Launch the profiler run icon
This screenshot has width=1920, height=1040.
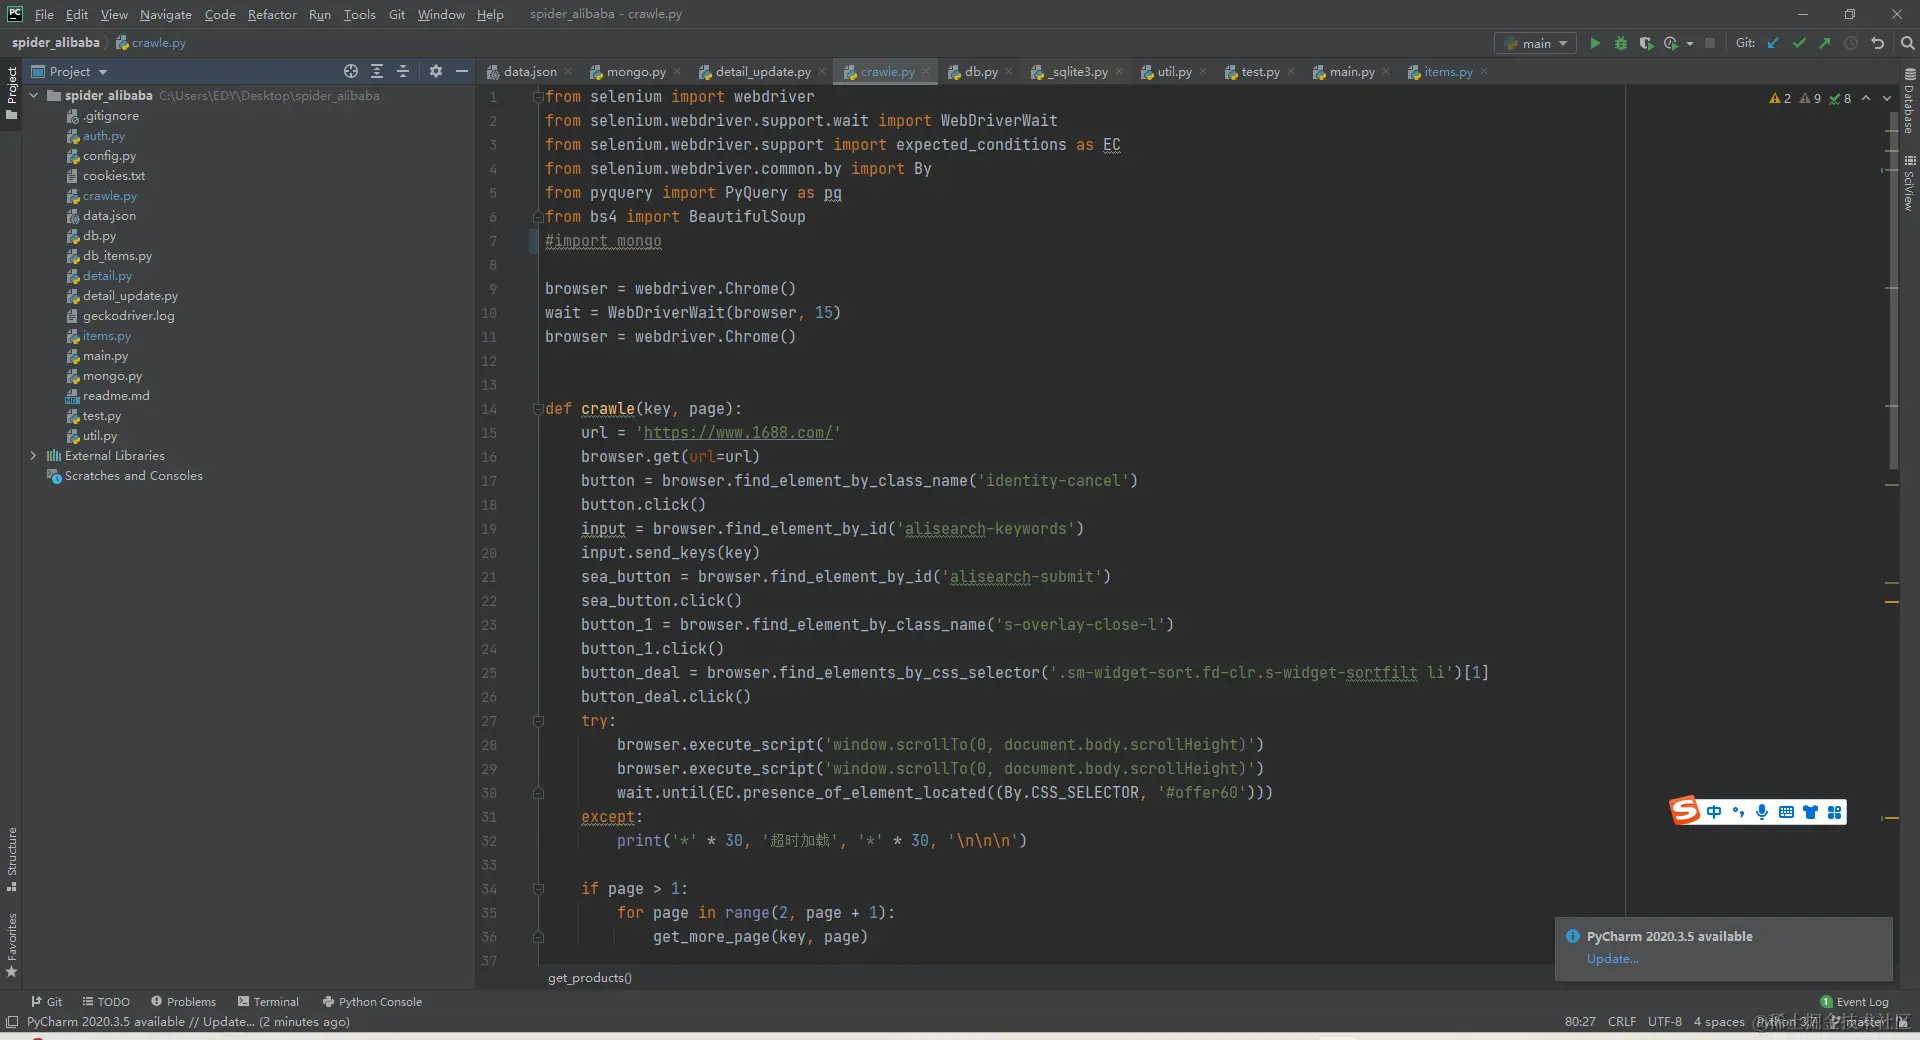click(1670, 43)
